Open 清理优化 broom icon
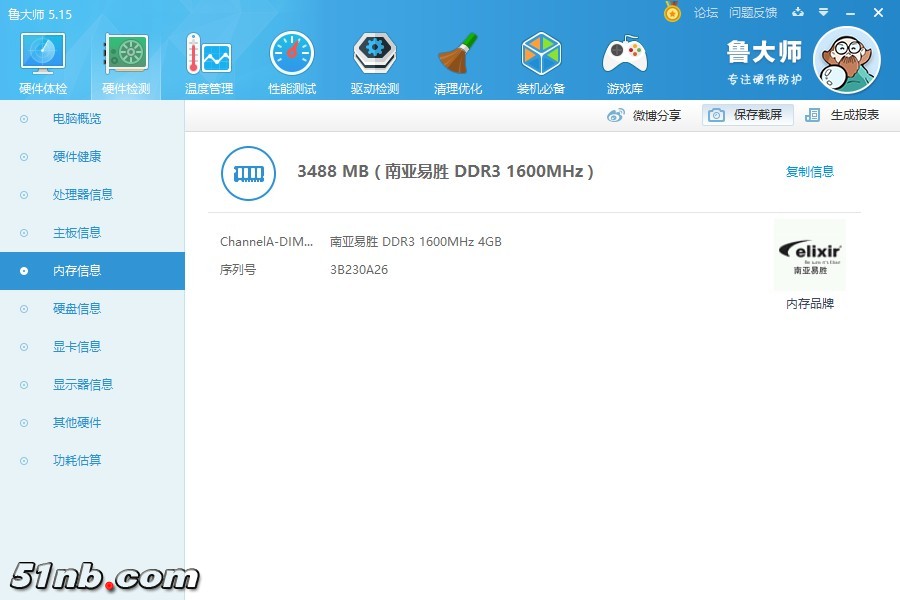Screen dimensions: 900x600 (x=458, y=57)
